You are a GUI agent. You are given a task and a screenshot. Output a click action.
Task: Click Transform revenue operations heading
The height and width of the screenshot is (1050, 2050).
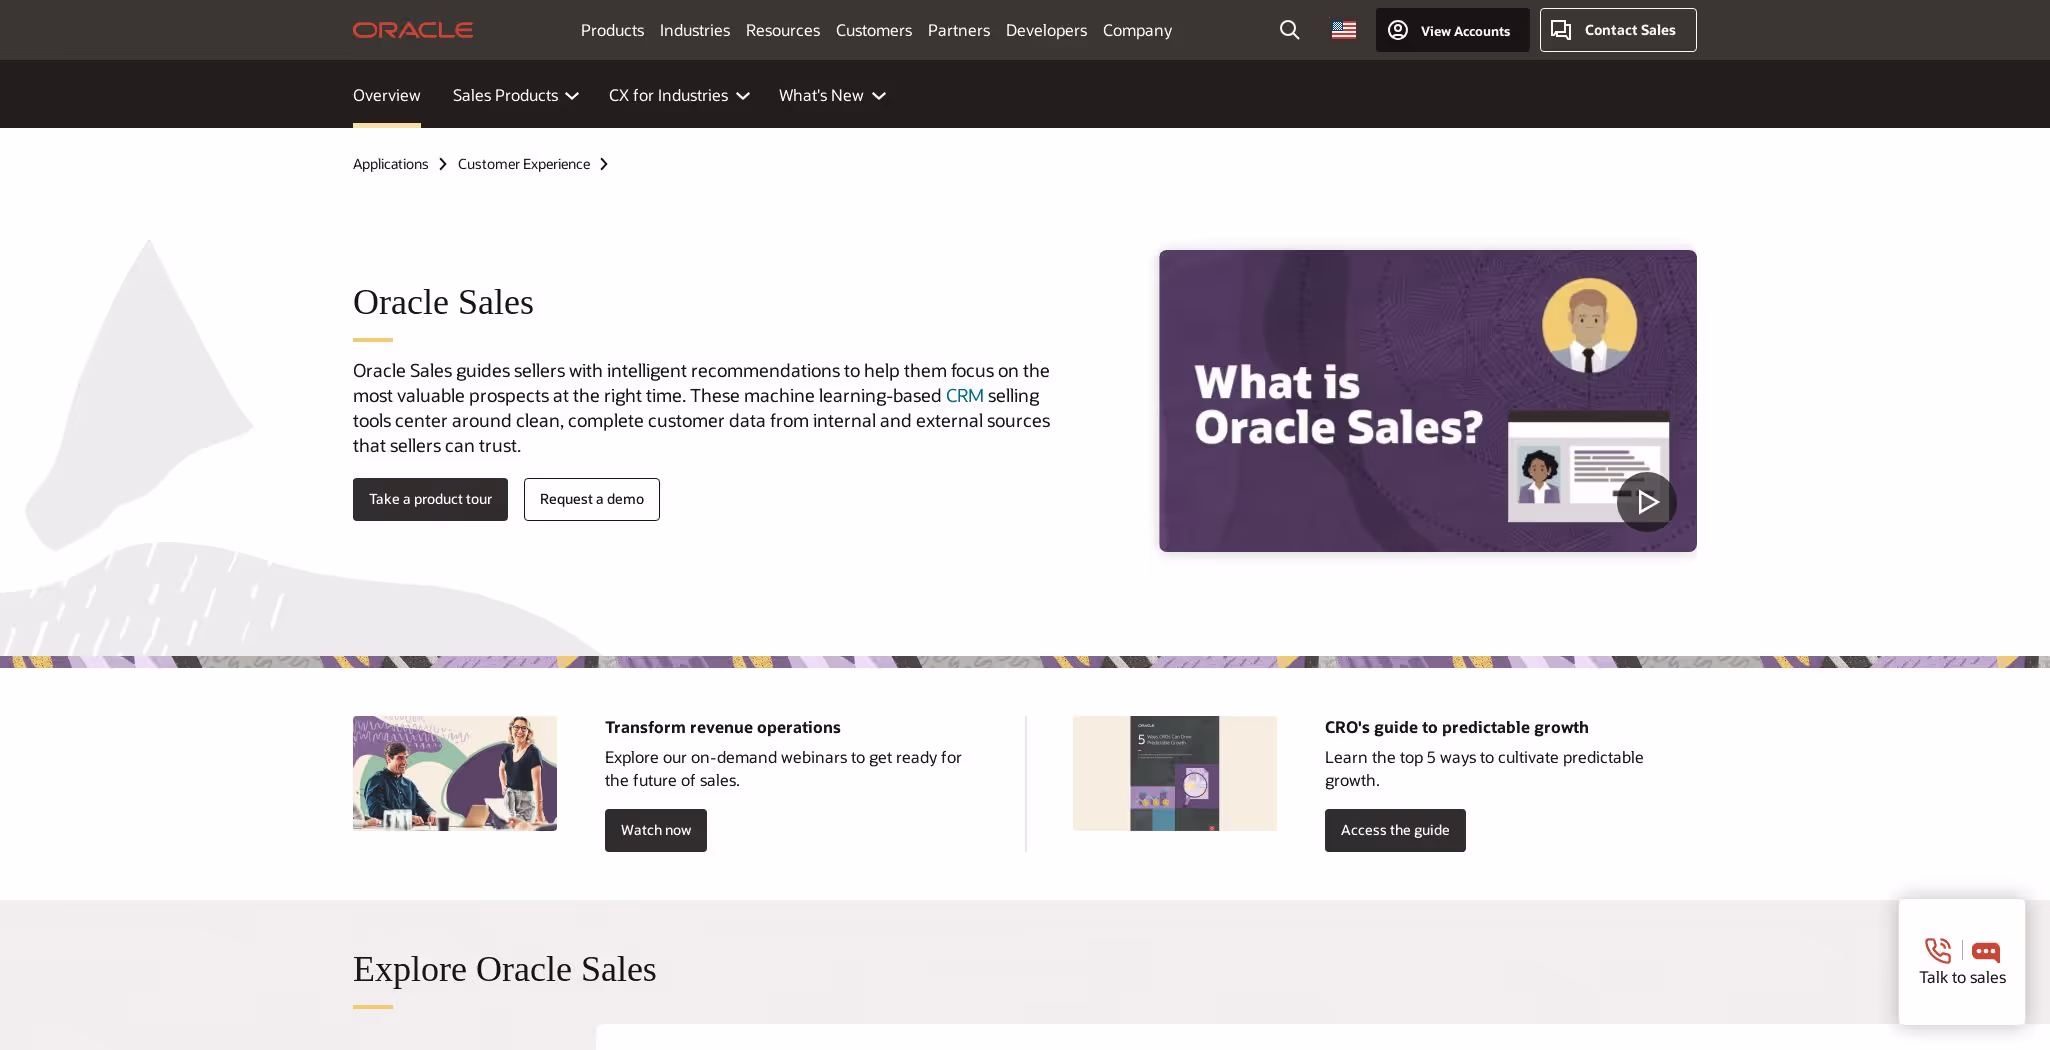(x=723, y=727)
